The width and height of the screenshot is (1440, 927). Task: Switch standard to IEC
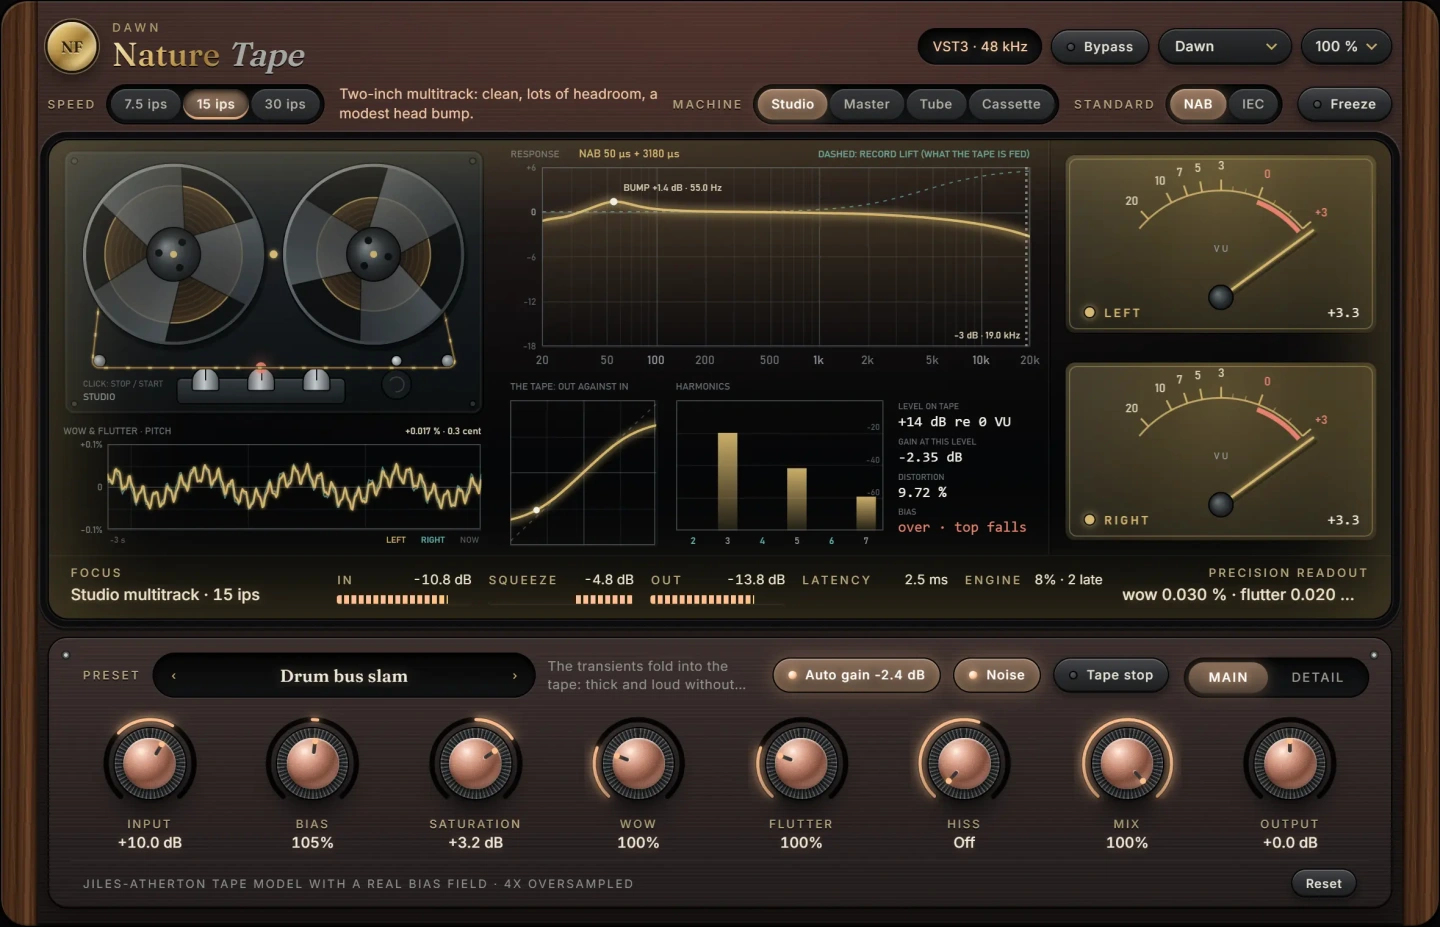[1253, 104]
